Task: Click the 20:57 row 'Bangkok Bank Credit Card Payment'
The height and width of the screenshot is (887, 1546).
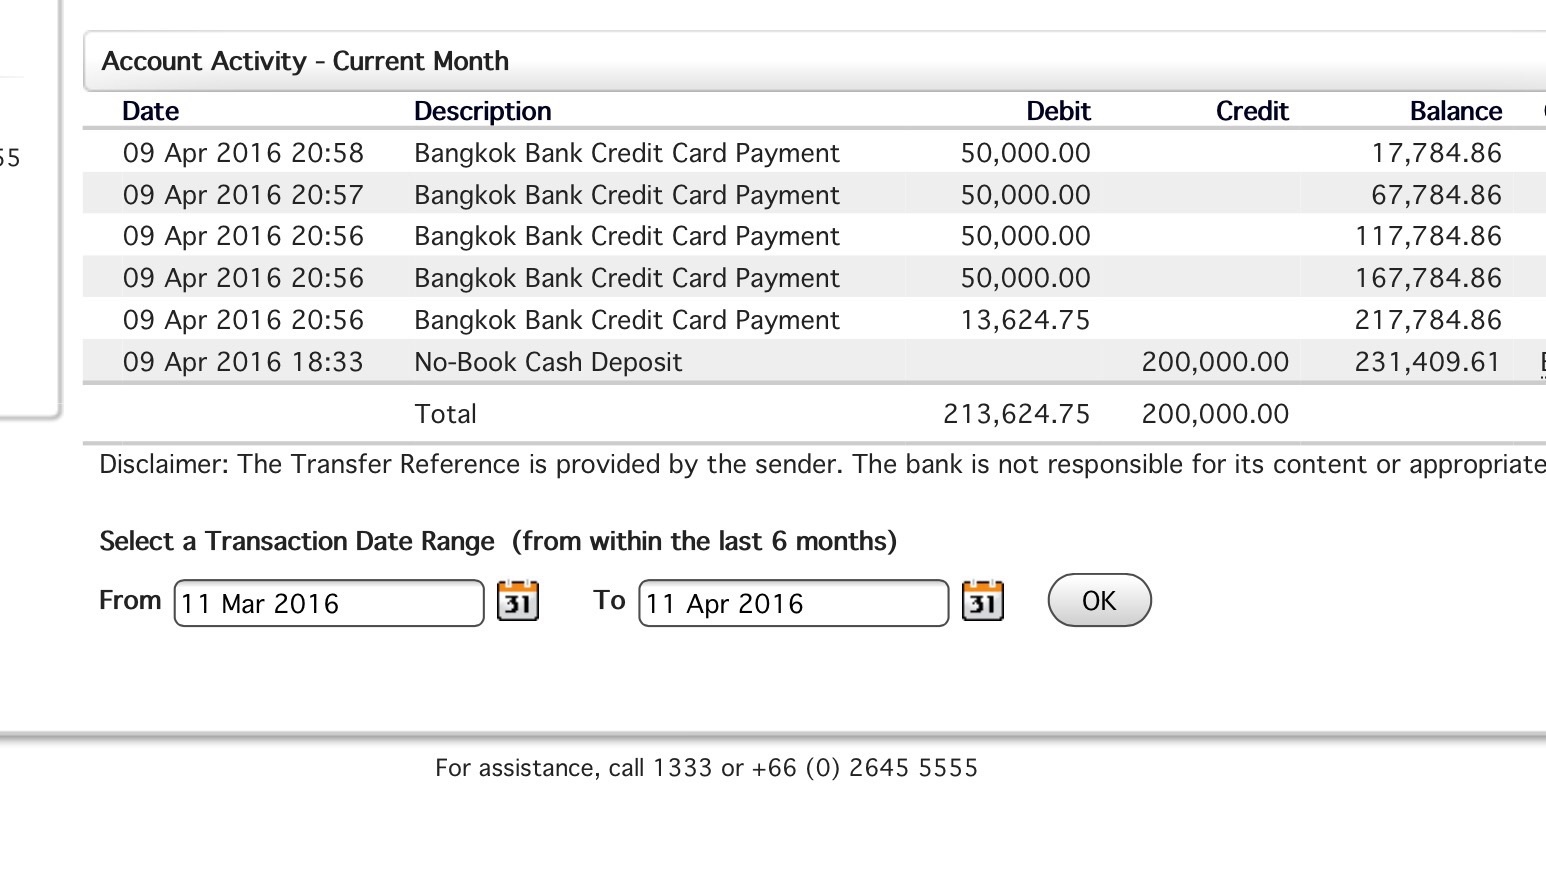Action: coord(627,195)
